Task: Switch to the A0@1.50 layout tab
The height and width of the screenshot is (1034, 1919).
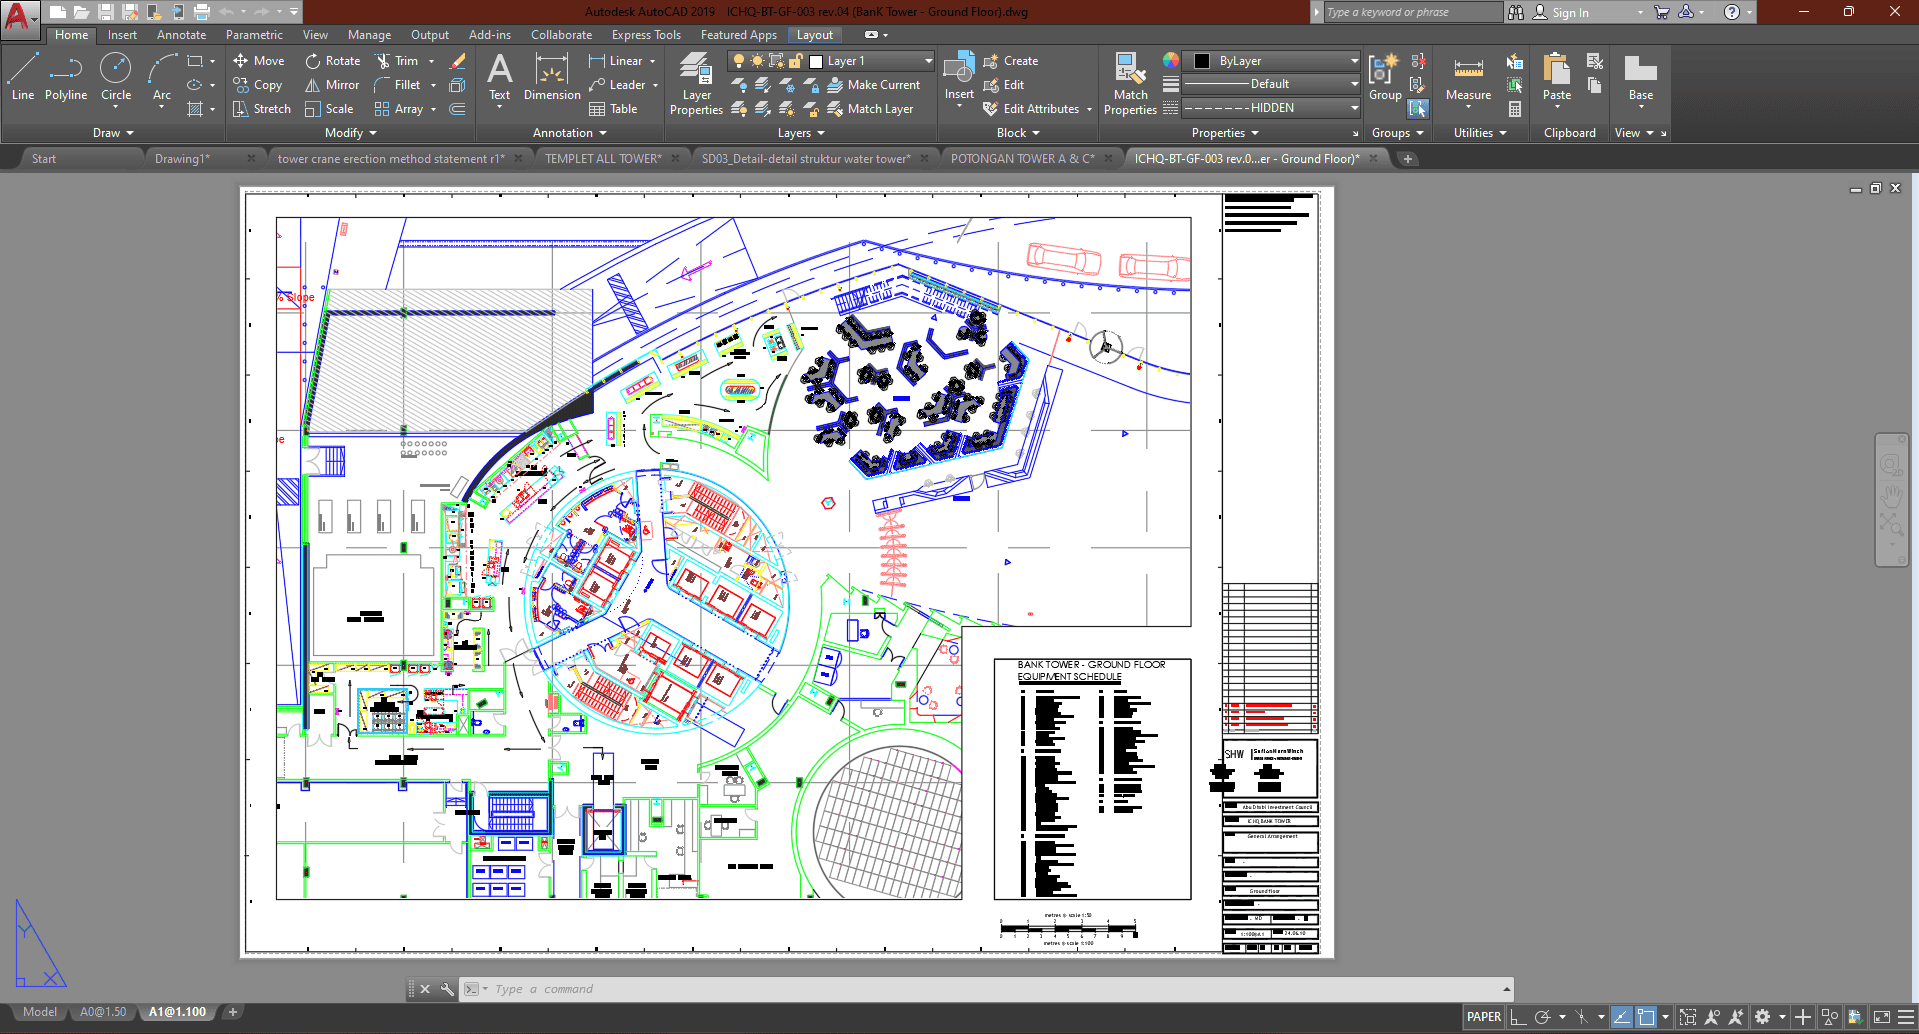Action: (x=103, y=1012)
